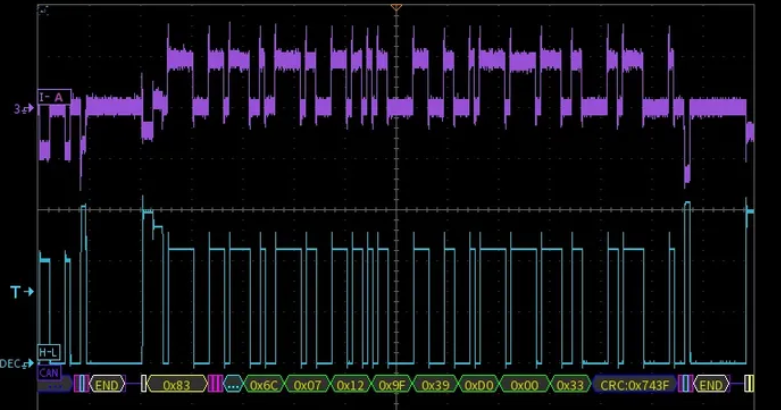Select the CRC:0x743F checksum field
This screenshot has width=781, height=410.
634,384
